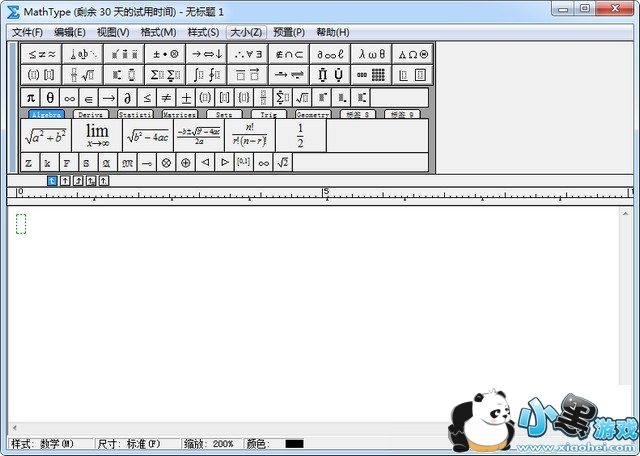Insert the limit x to infinity expression
640x456 pixels.
tap(97, 136)
